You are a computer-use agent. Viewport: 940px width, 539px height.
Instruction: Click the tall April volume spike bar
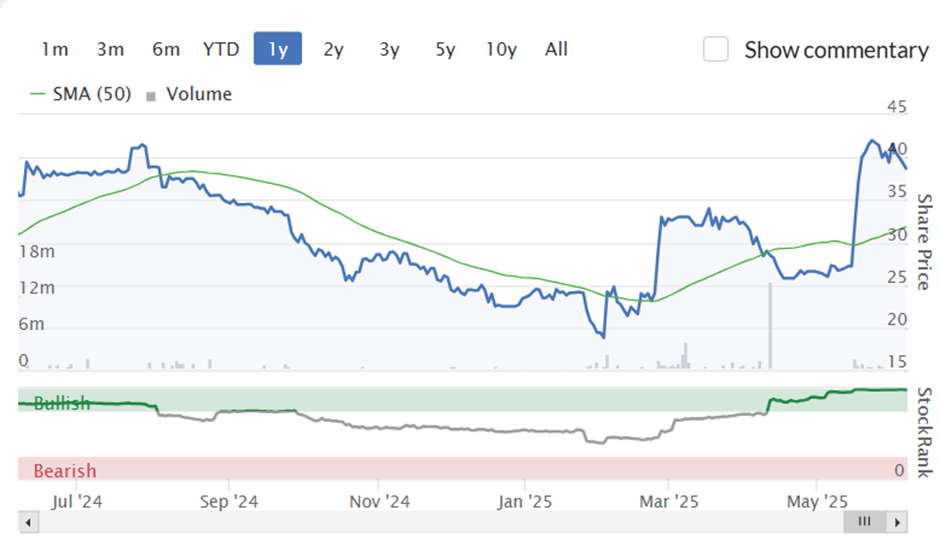point(770,326)
